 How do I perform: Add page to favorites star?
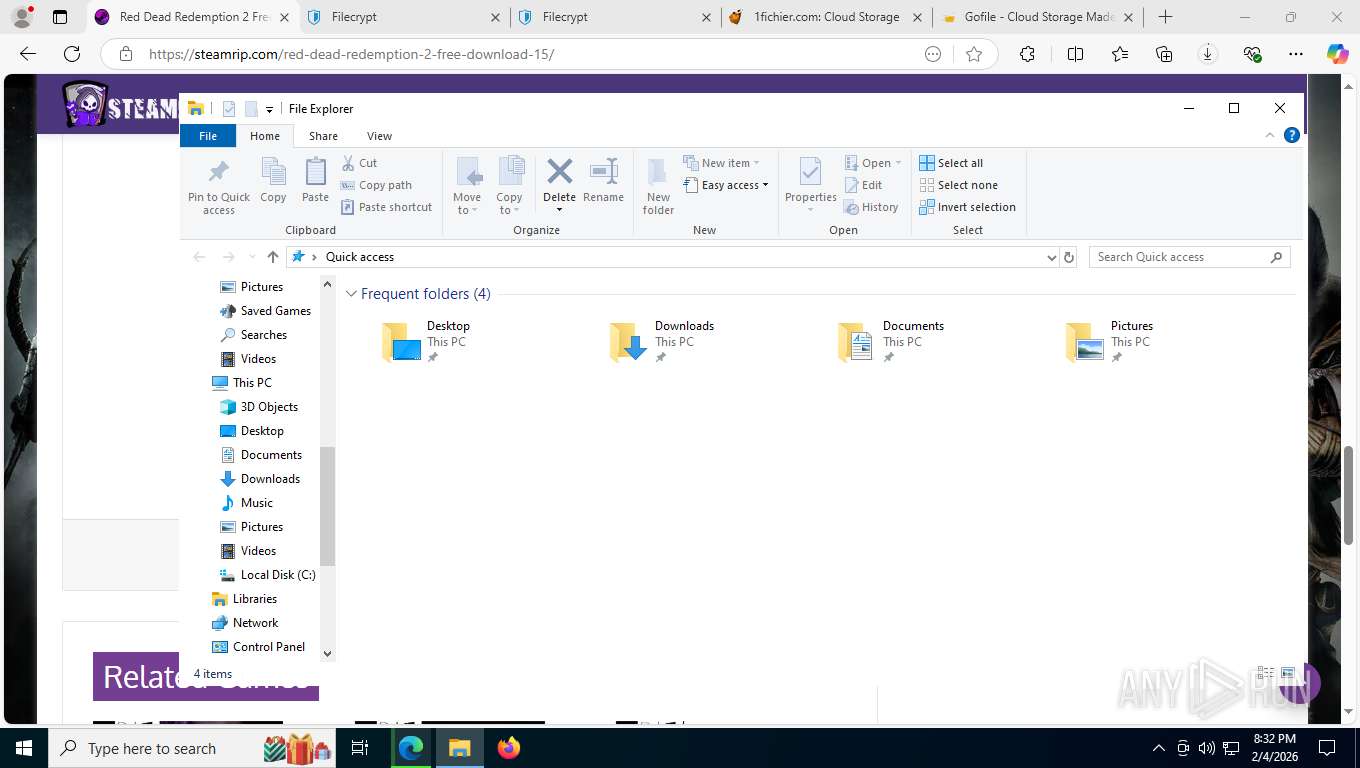(974, 54)
